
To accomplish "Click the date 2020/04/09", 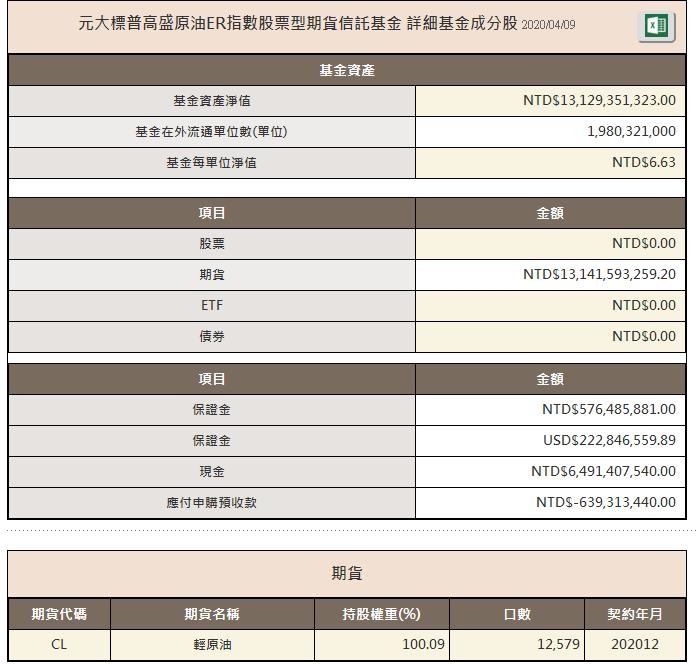I will [548, 24].
